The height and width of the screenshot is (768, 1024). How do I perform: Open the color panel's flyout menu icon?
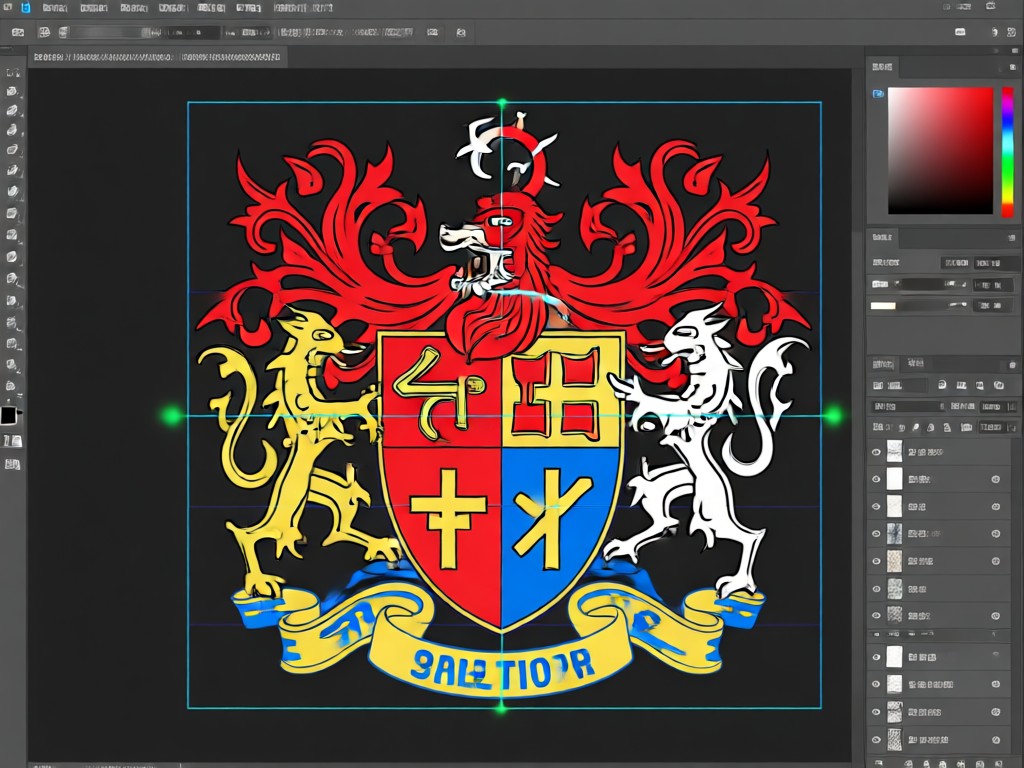[x=1013, y=67]
